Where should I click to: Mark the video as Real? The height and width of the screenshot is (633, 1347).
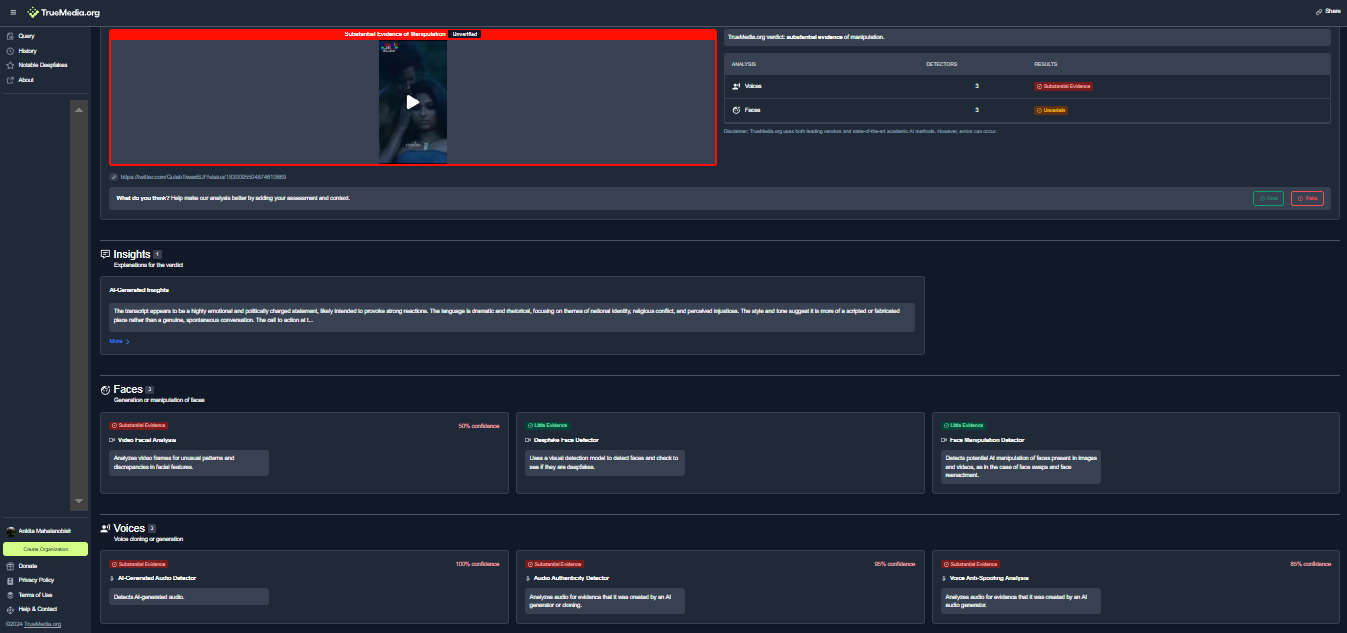tap(1268, 198)
